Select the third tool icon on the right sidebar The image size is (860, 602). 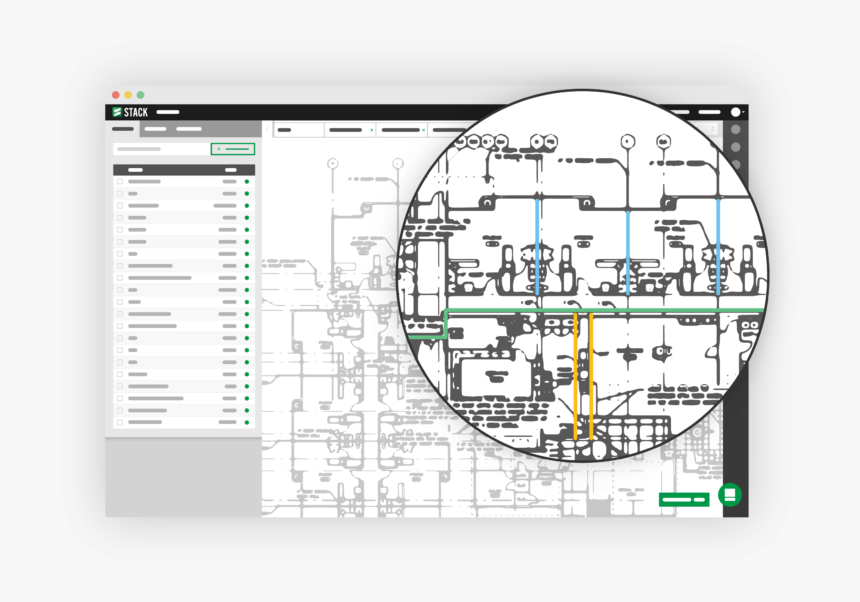tap(737, 164)
